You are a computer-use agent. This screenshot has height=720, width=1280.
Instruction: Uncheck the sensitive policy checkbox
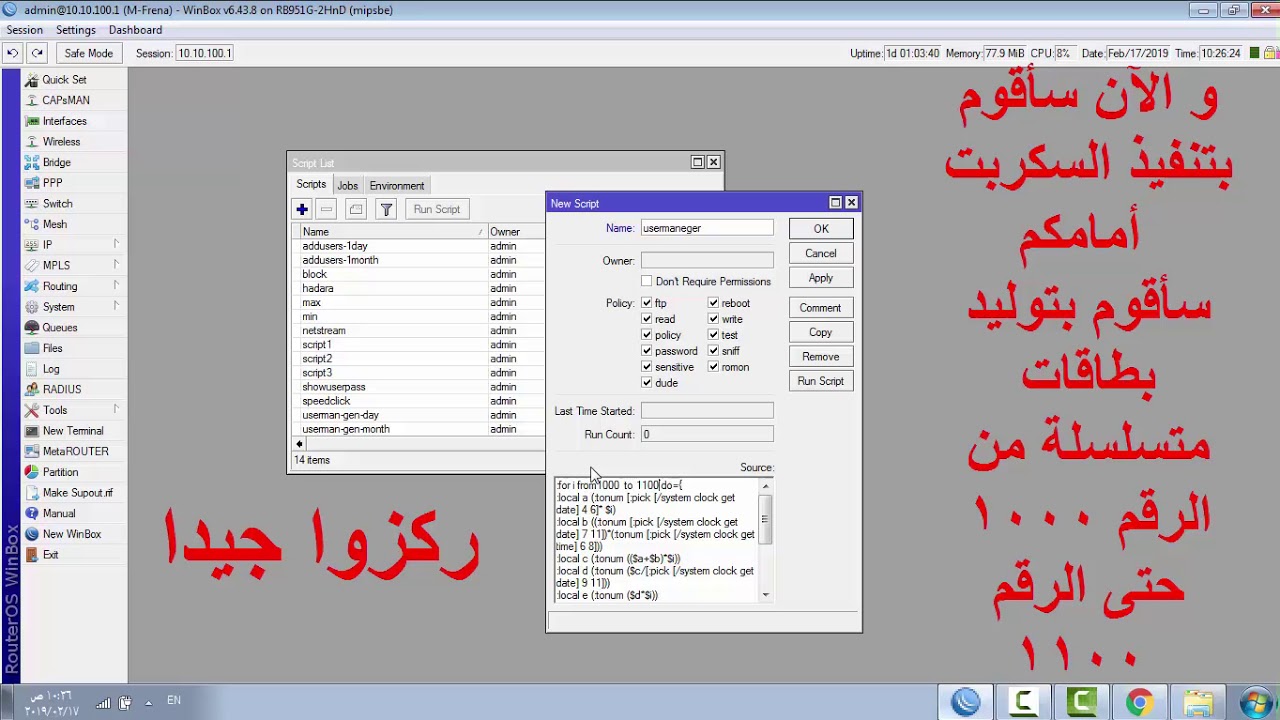click(647, 367)
